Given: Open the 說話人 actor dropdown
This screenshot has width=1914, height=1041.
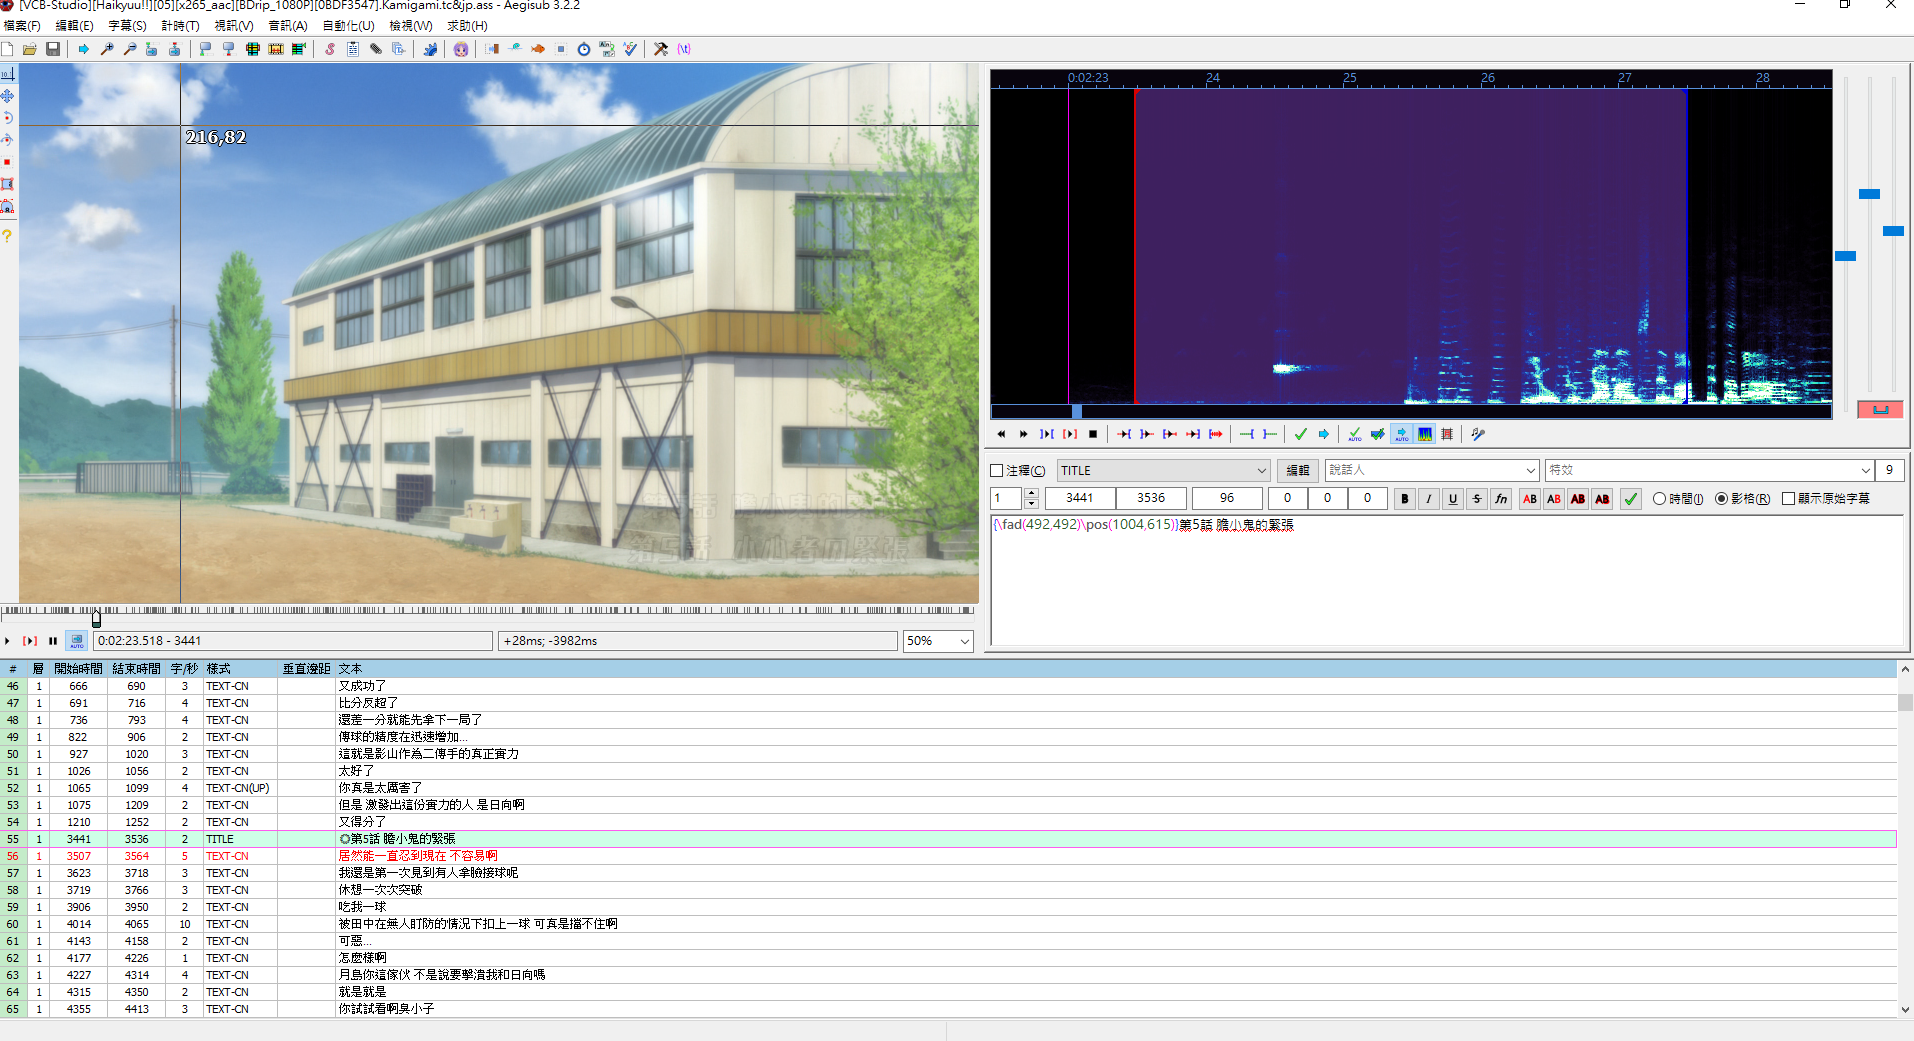Looking at the screenshot, I should pos(1432,471).
